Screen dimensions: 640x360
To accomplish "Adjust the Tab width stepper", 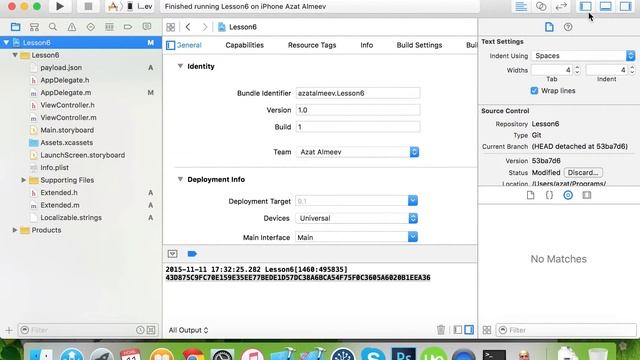I will (577, 70).
